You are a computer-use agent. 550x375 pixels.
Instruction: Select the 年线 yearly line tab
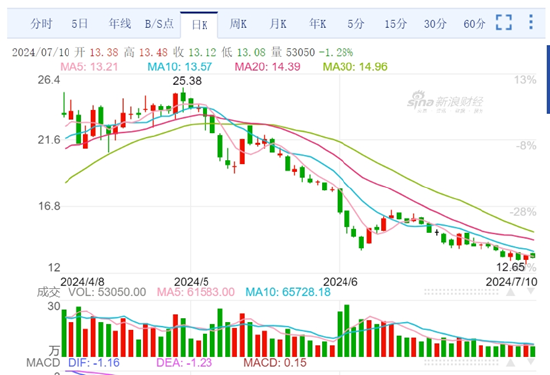[x=120, y=24]
